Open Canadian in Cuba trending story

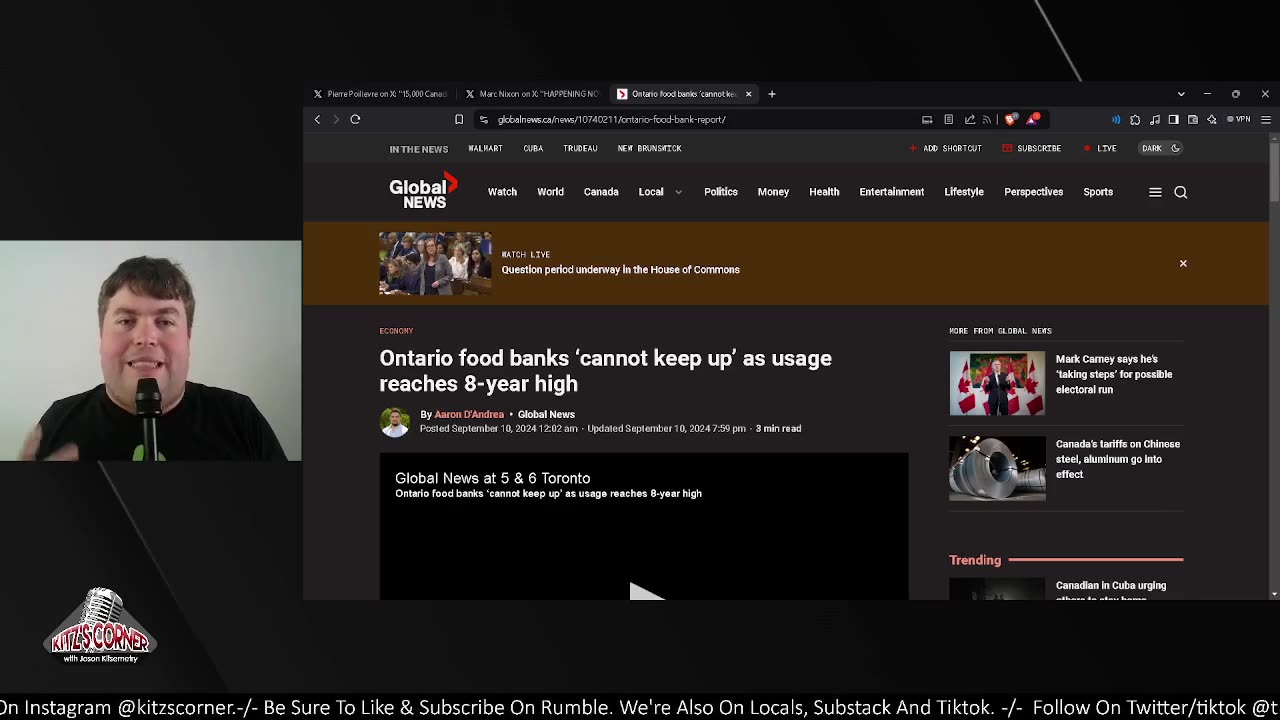point(1111,590)
